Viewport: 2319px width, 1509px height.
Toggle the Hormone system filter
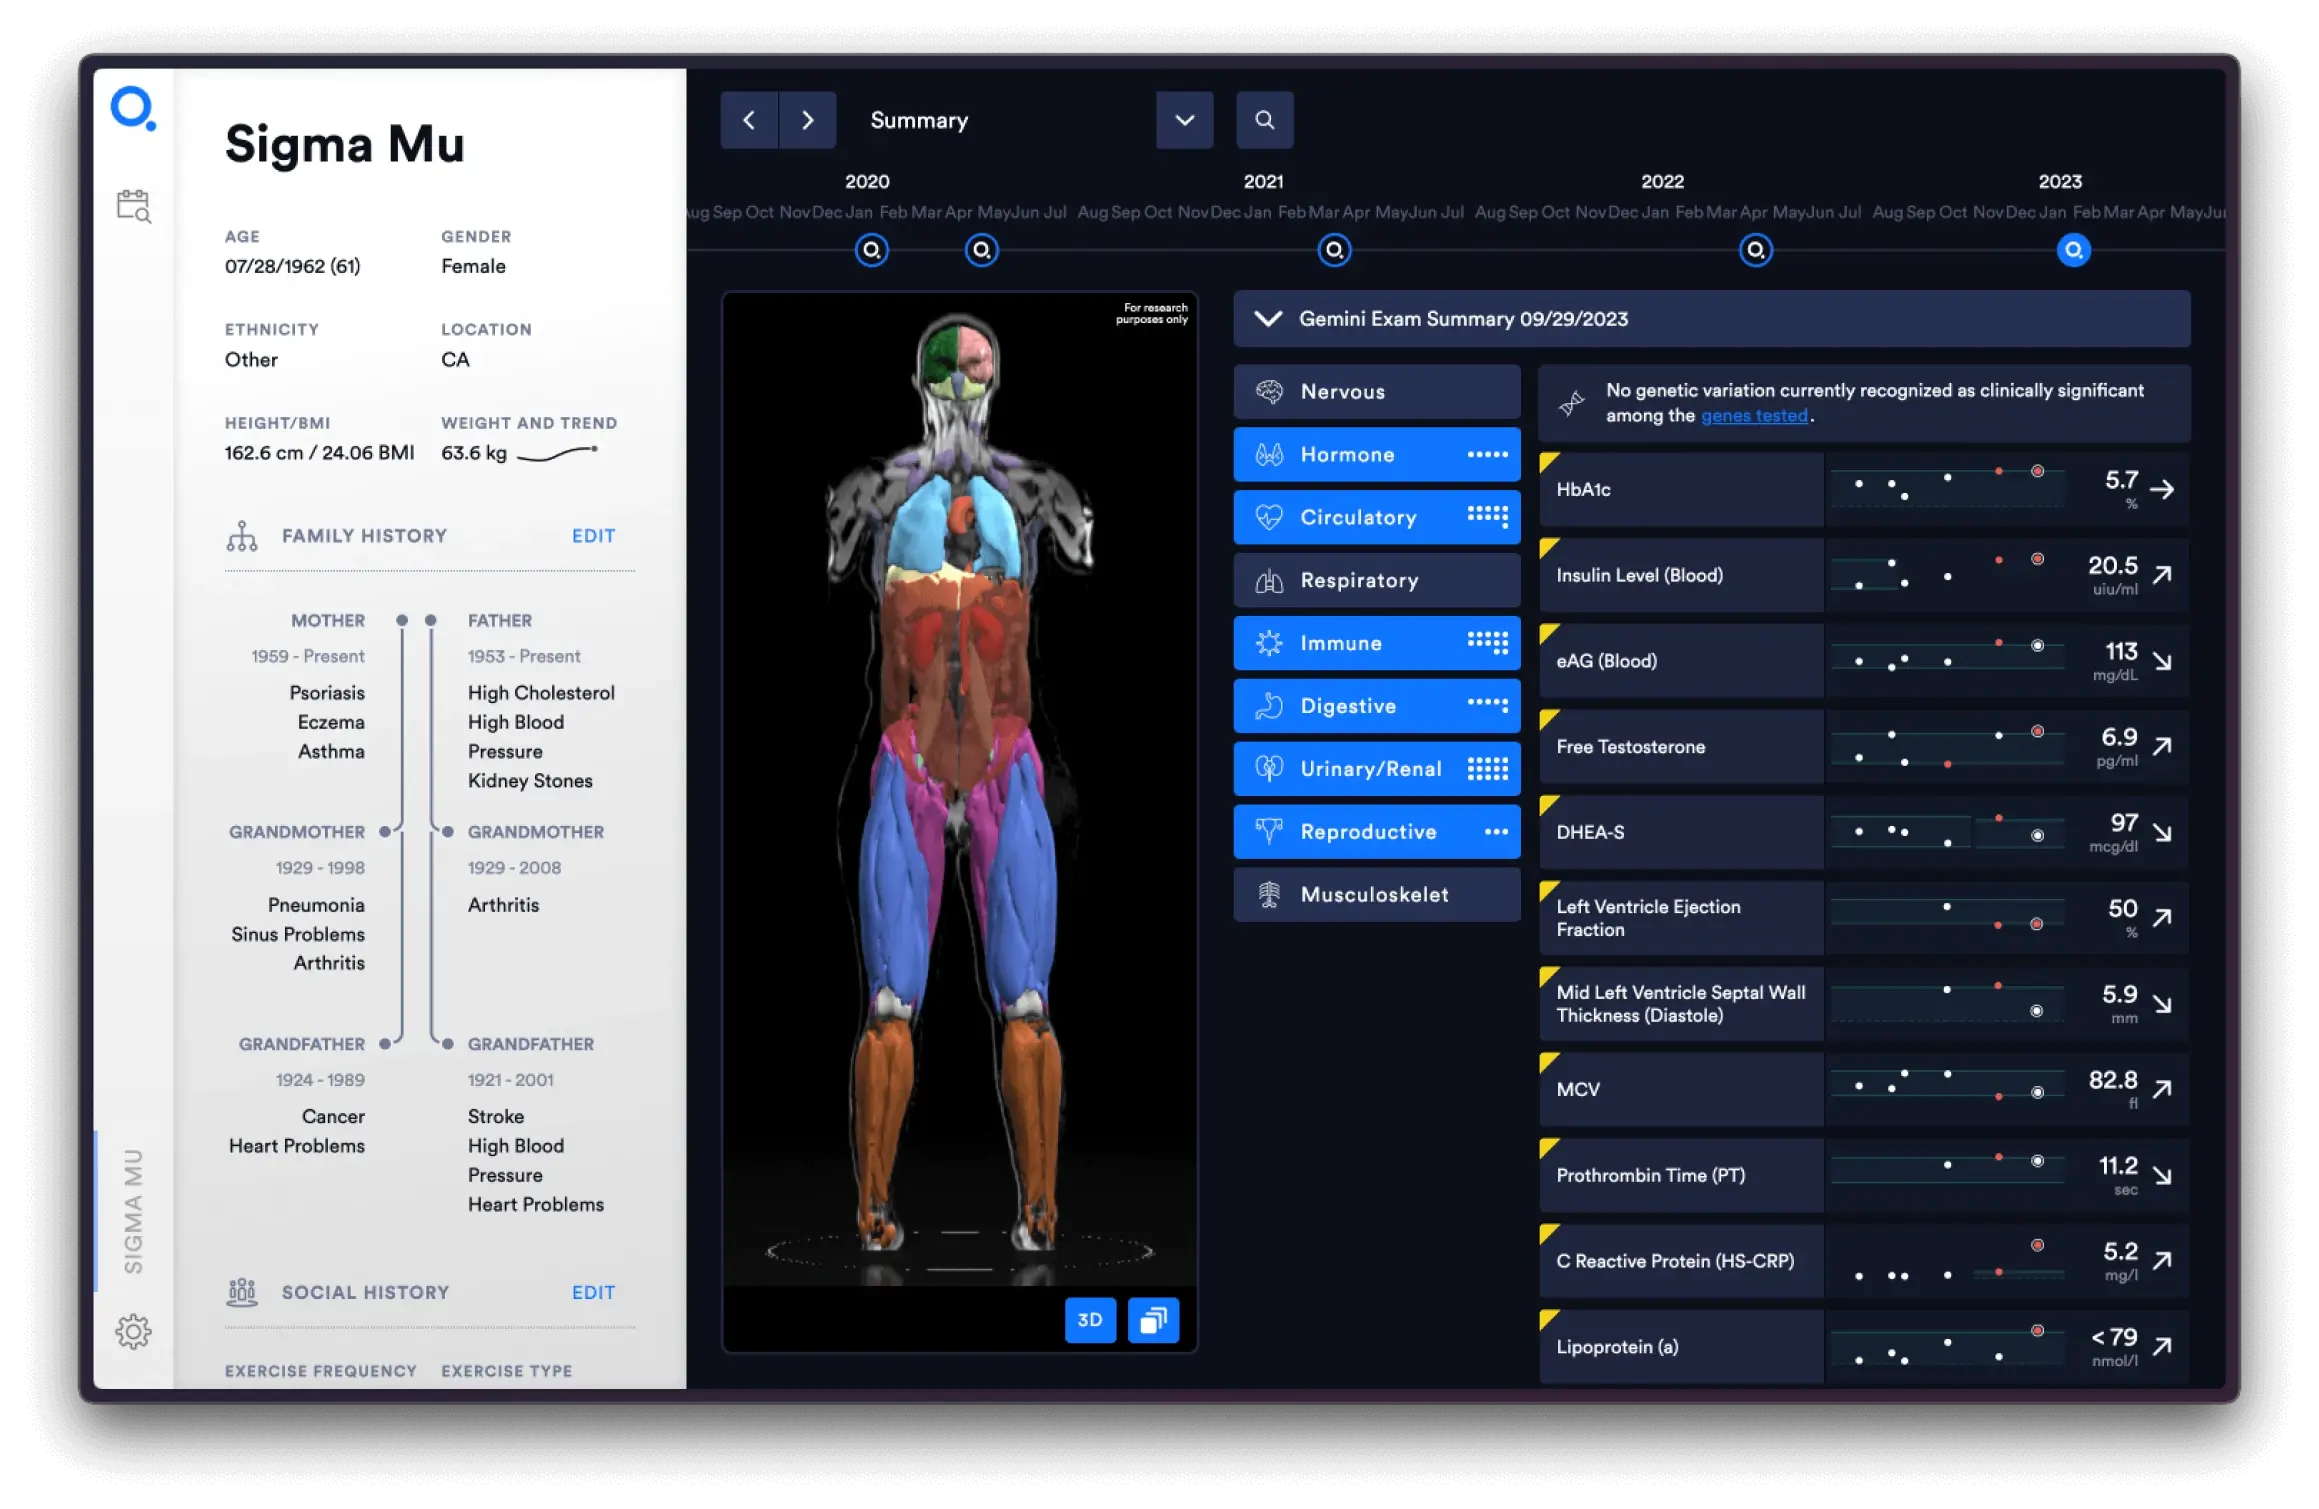(x=1376, y=455)
